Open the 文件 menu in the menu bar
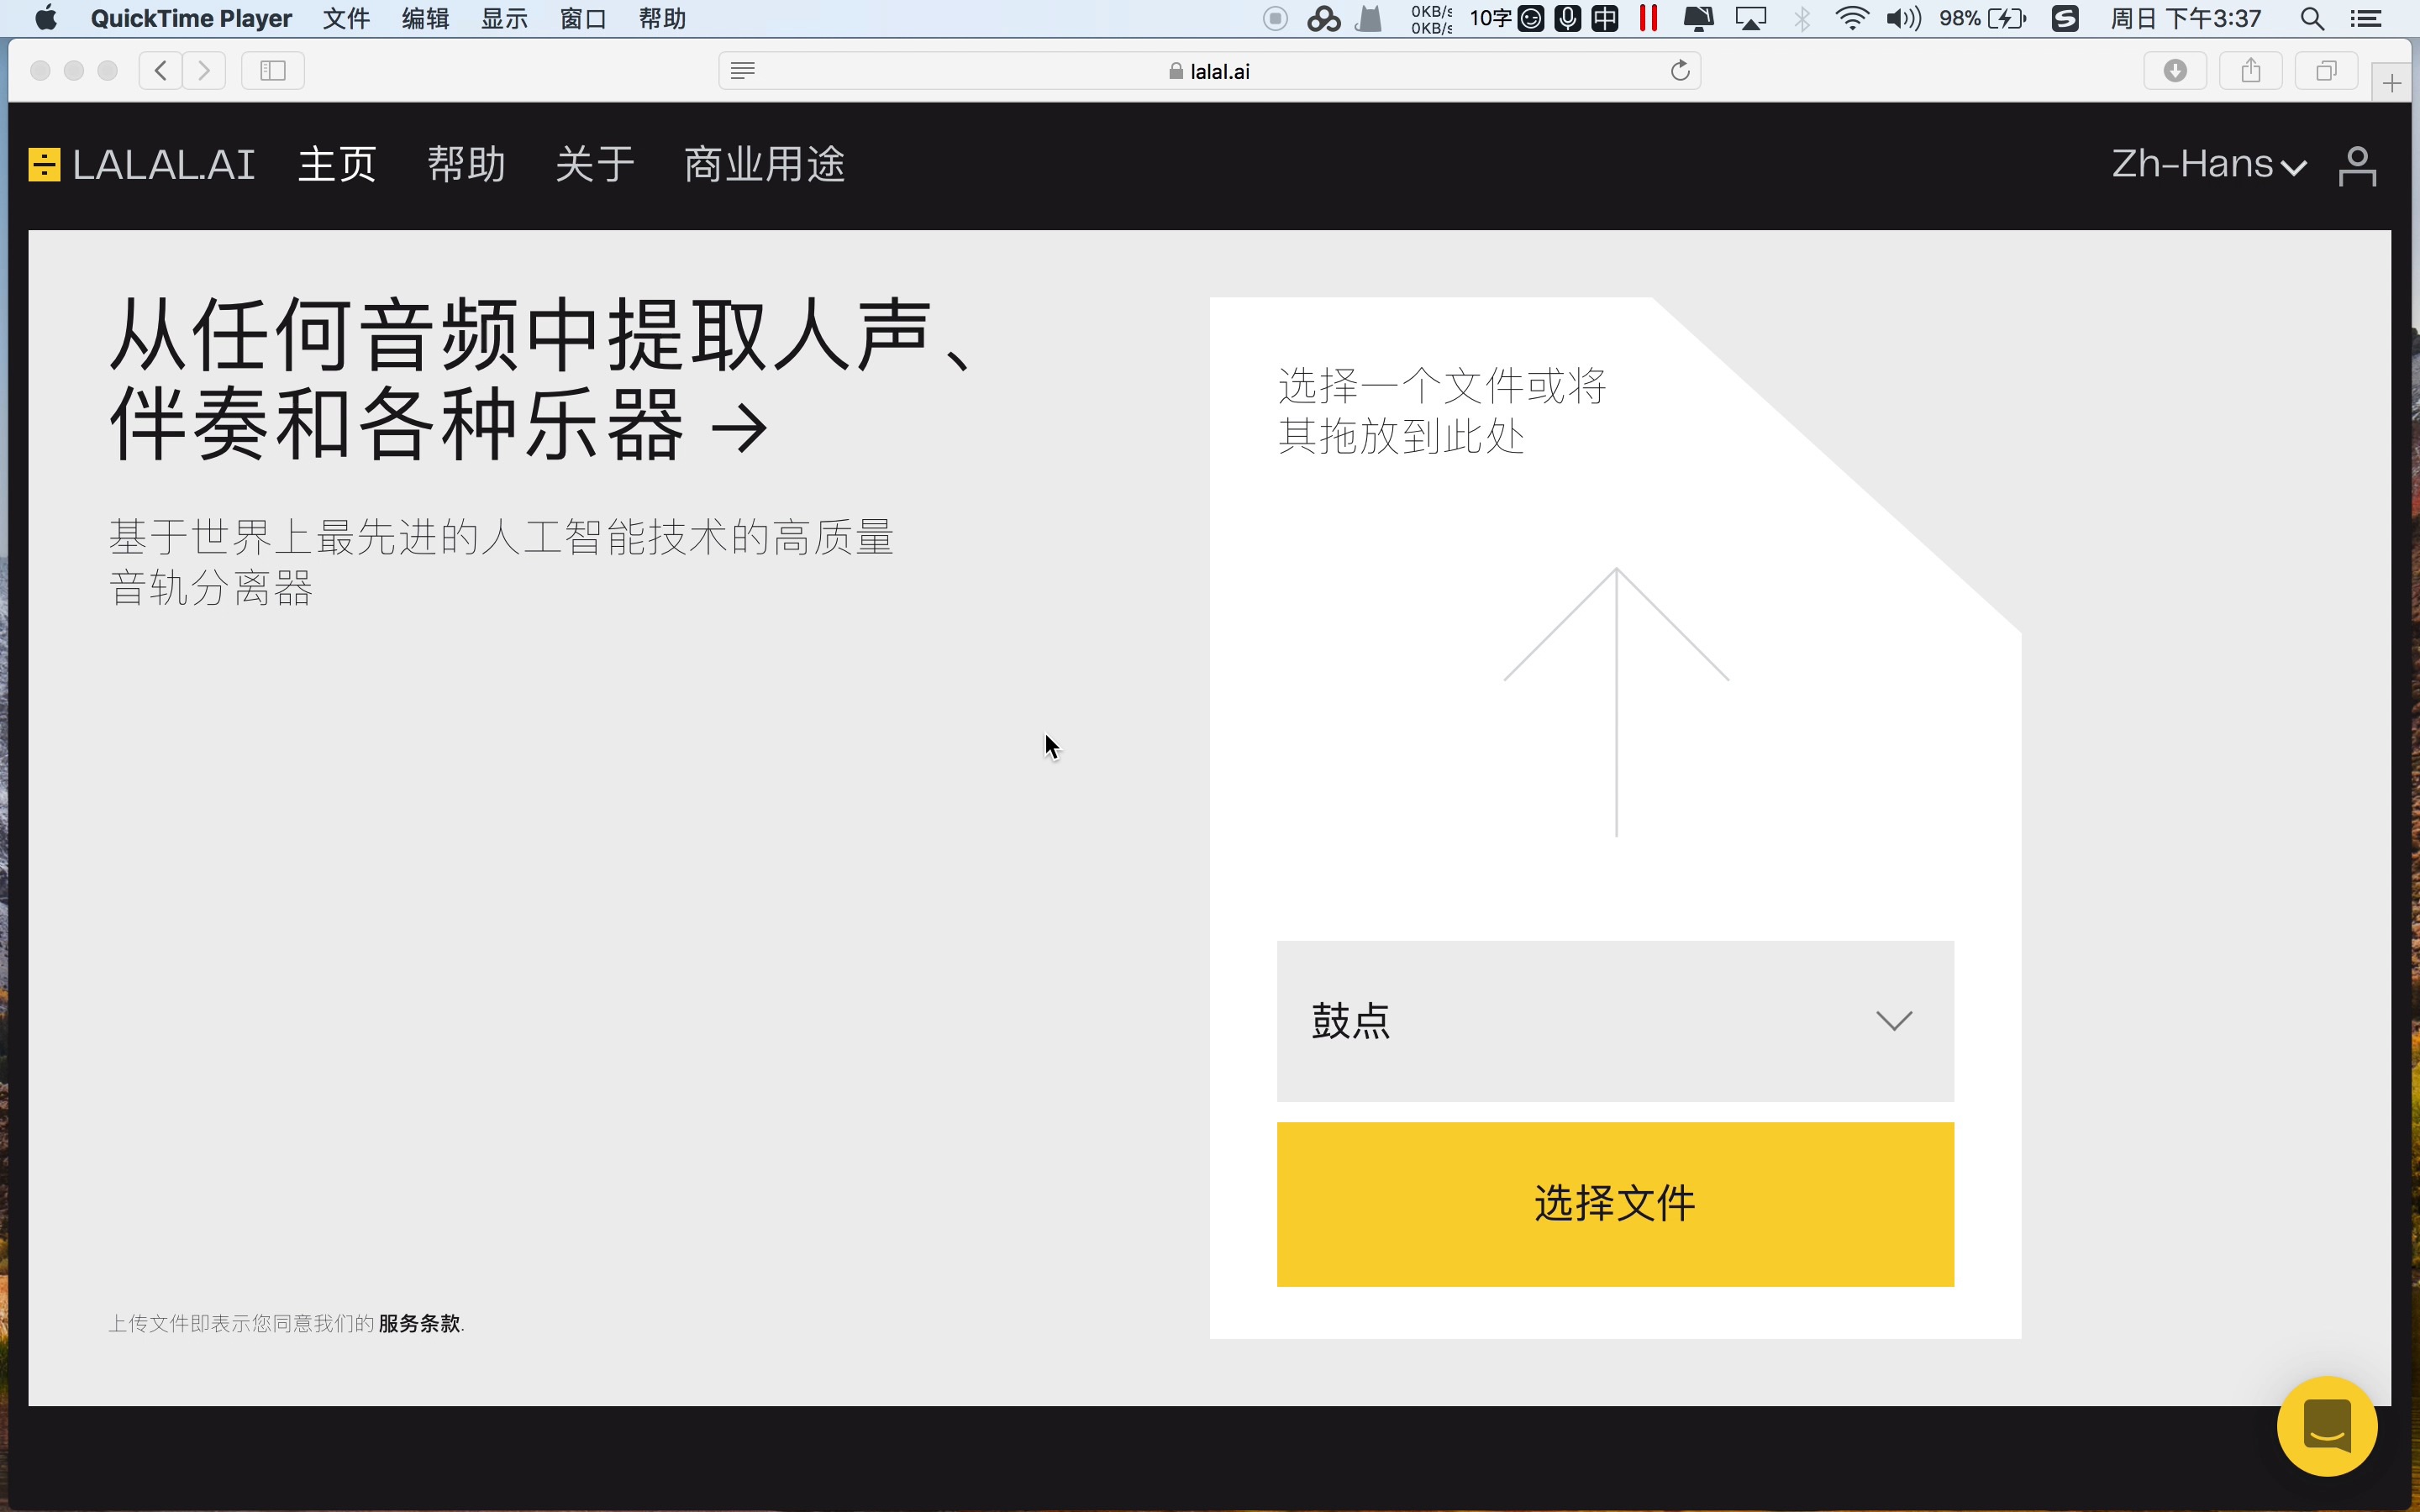2420x1512 pixels. coord(346,18)
